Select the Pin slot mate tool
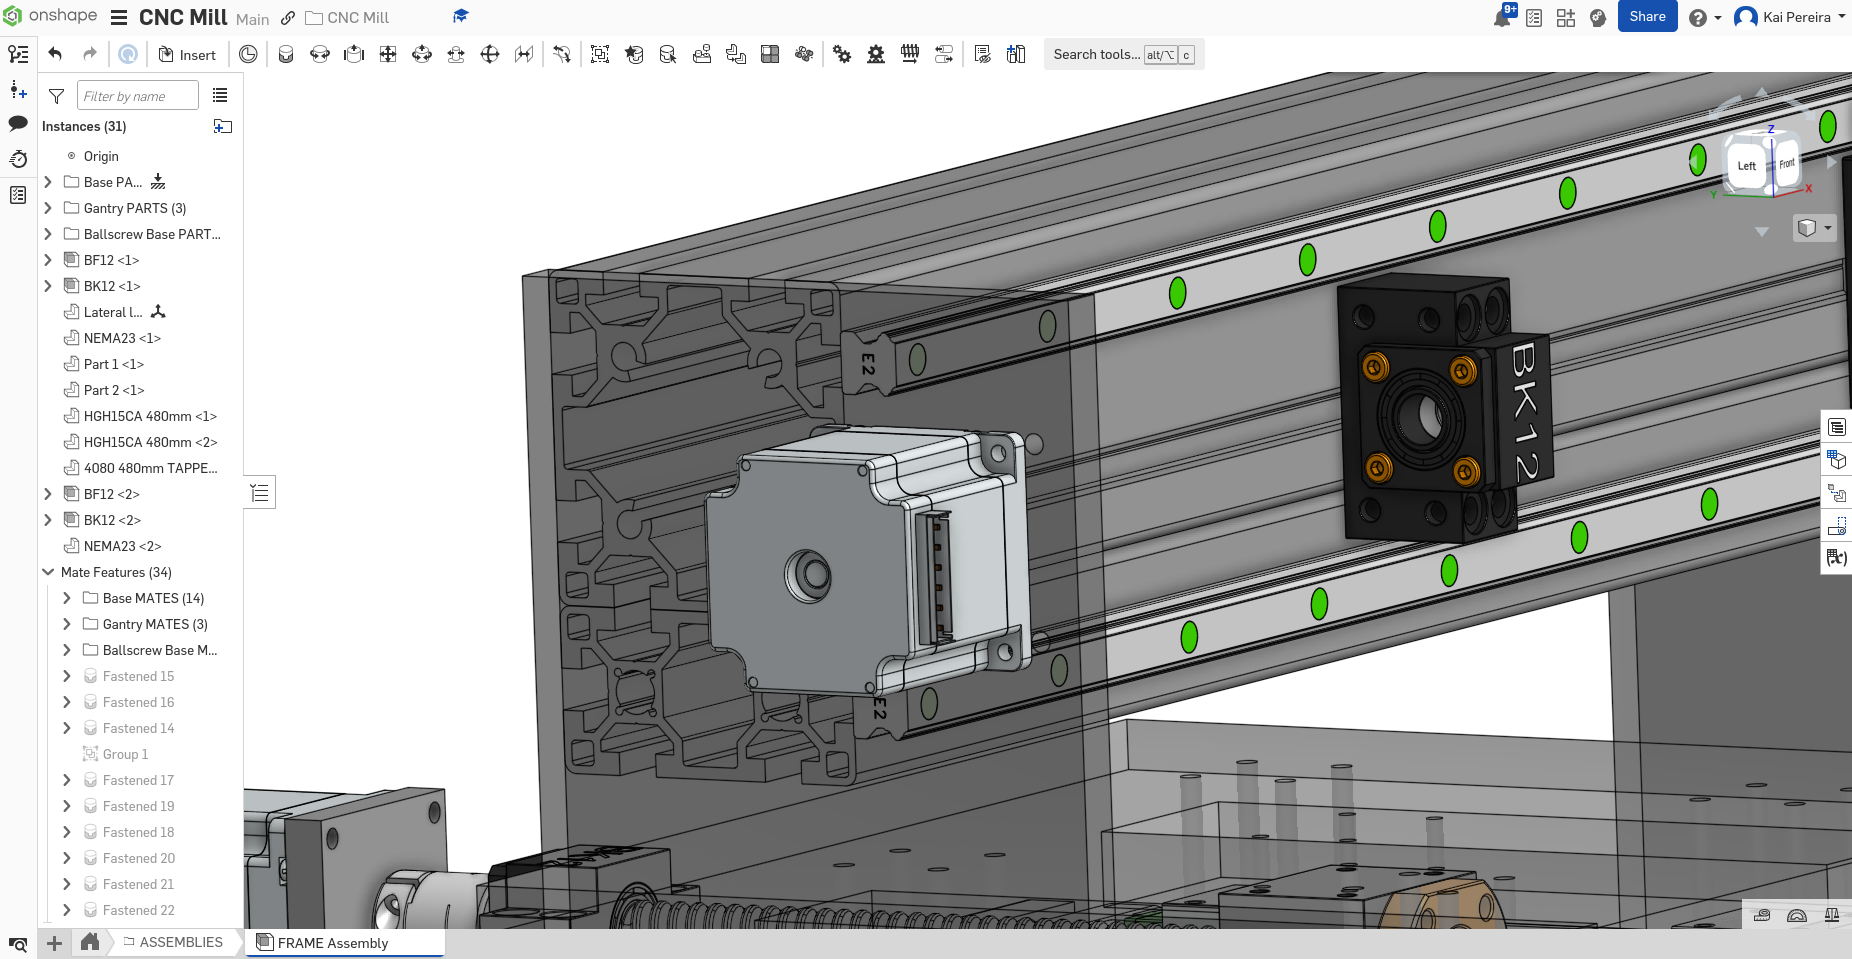The height and width of the screenshot is (959, 1852). click(456, 54)
